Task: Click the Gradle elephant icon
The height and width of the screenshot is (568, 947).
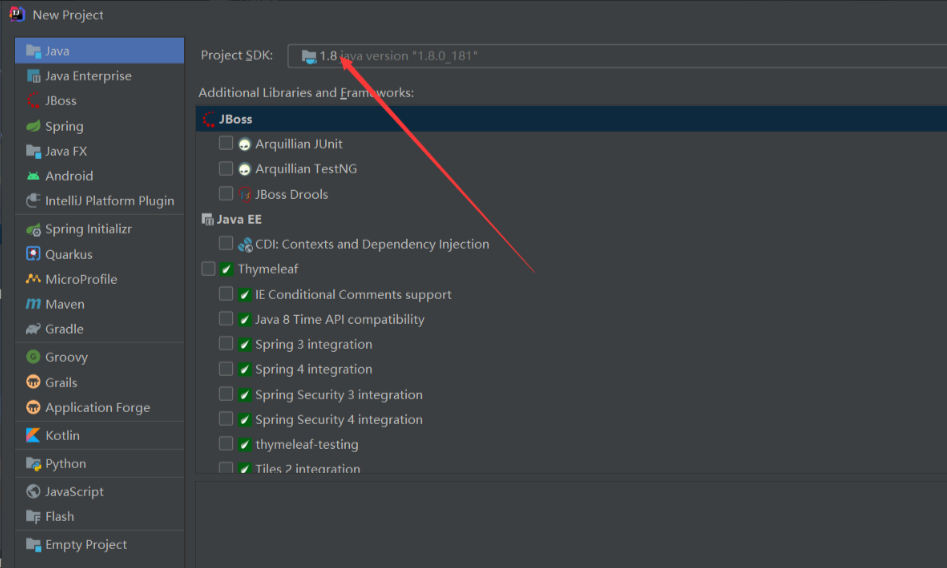Action: click(33, 329)
